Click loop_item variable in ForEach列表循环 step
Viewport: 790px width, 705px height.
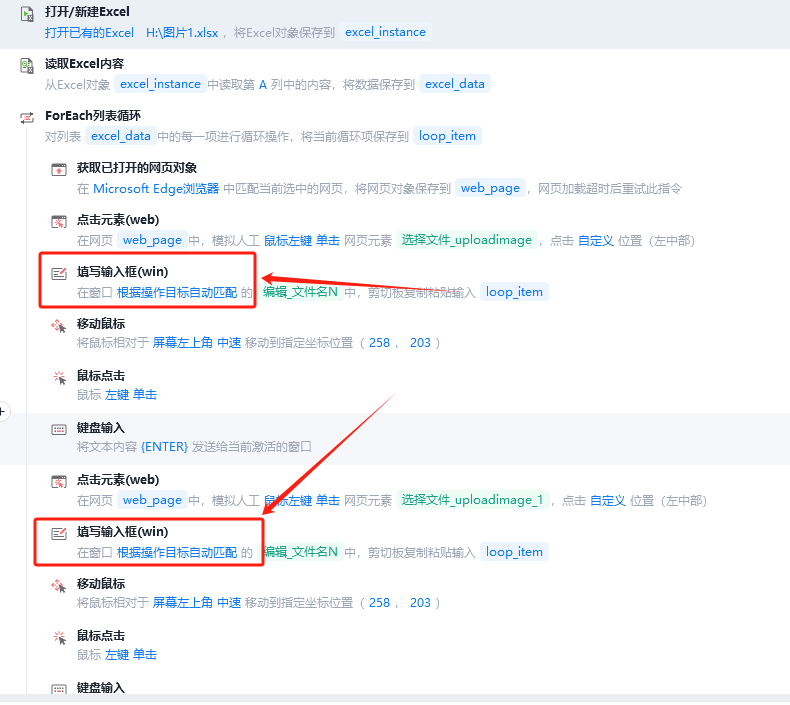tap(447, 136)
